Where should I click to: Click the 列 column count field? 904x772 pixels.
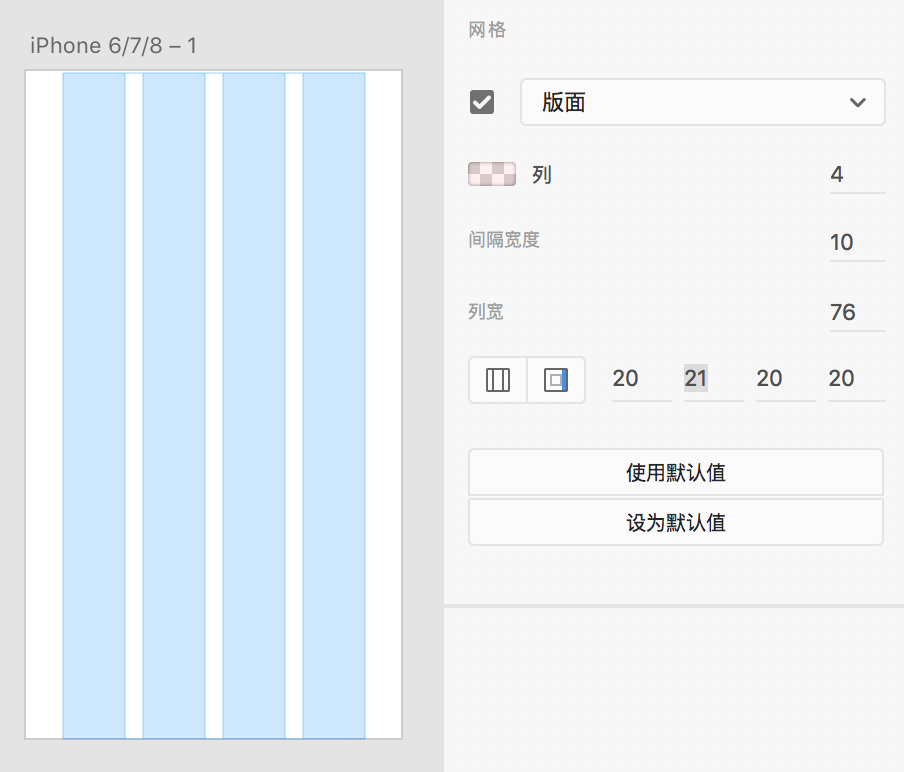click(x=856, y=175)
